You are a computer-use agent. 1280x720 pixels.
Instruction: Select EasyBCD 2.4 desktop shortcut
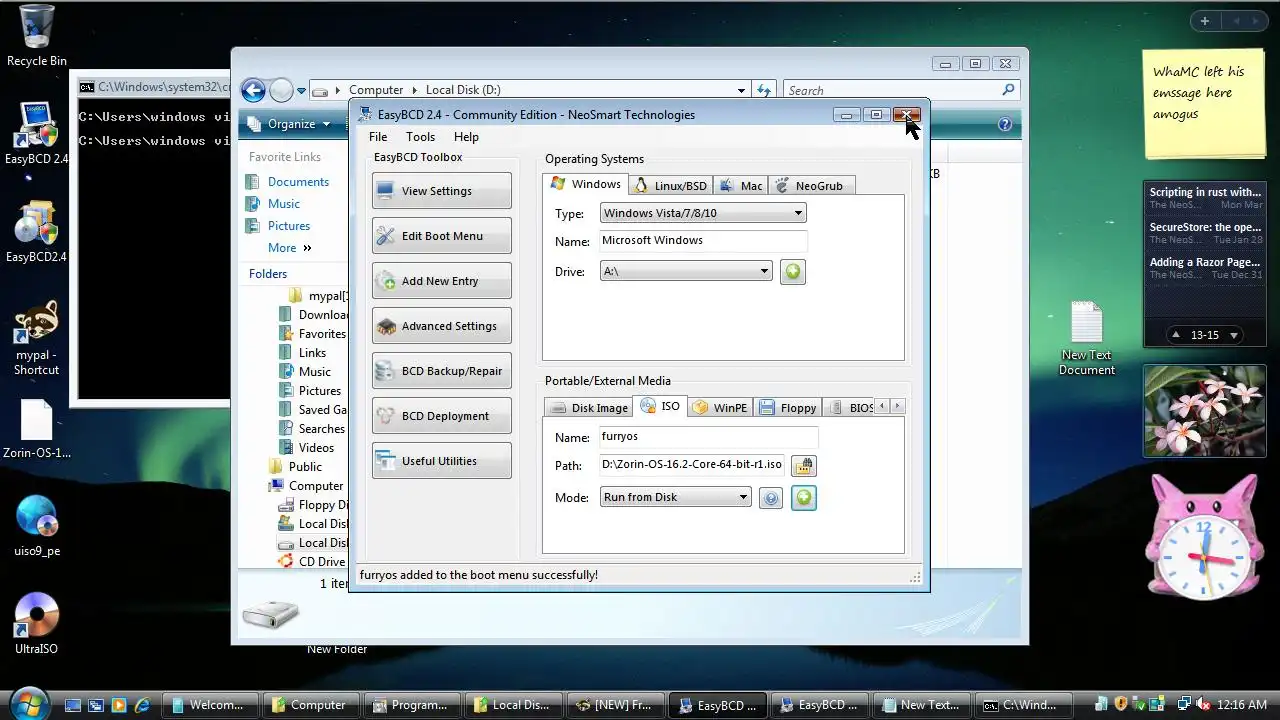(x=36, y=133)
